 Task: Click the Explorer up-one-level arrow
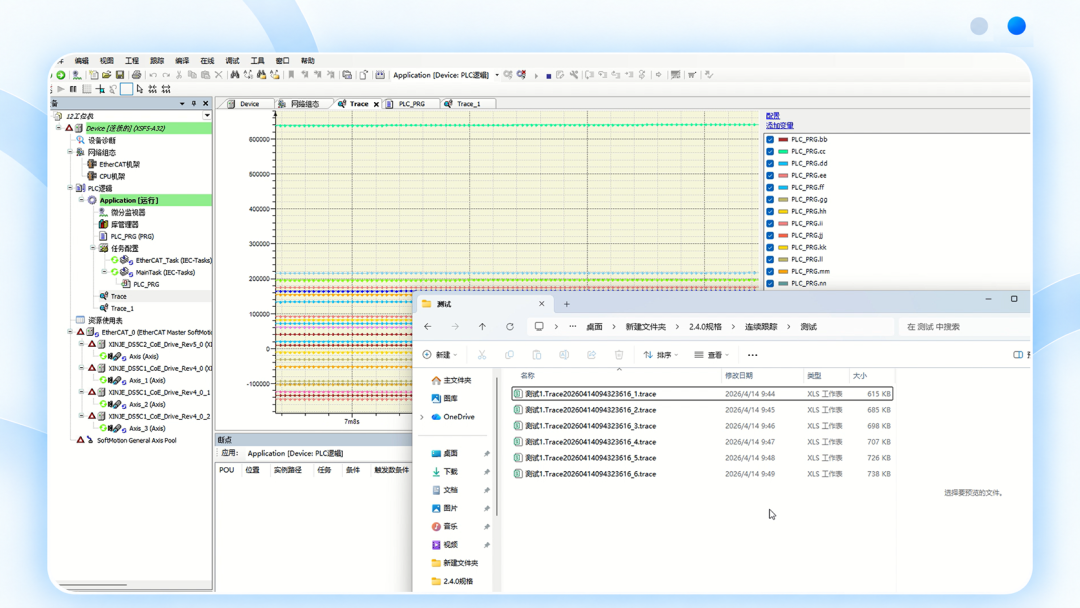click(482, 327)
